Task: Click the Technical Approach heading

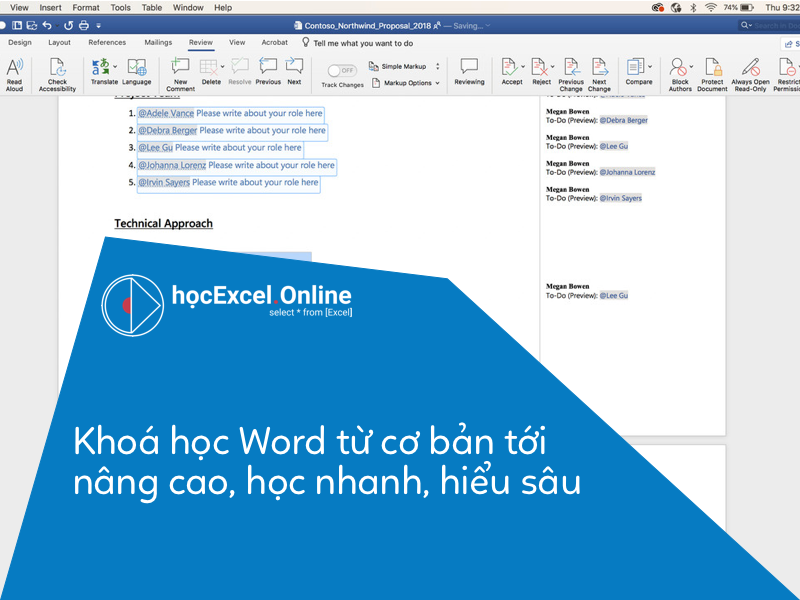Action: coord(163,223)
